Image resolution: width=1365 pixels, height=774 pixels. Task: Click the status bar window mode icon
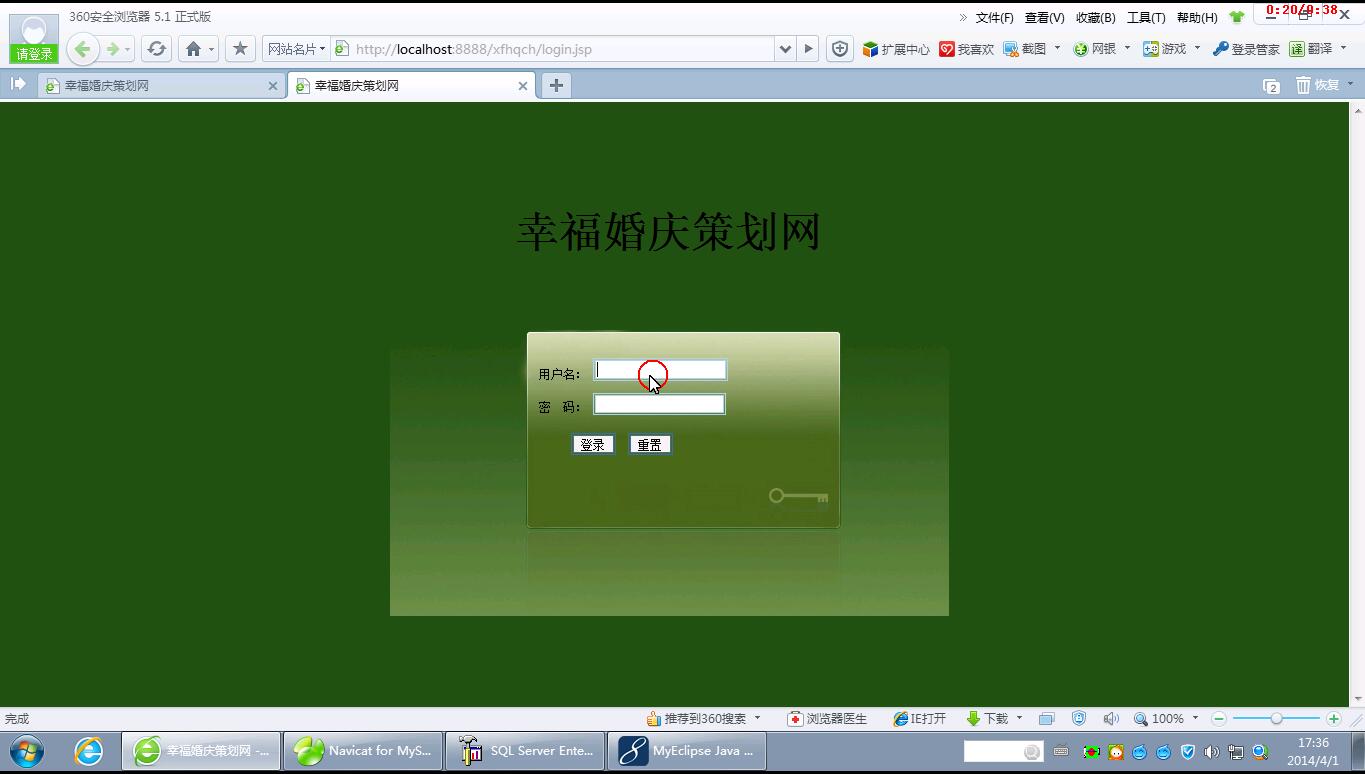(x=1047, y=719)
